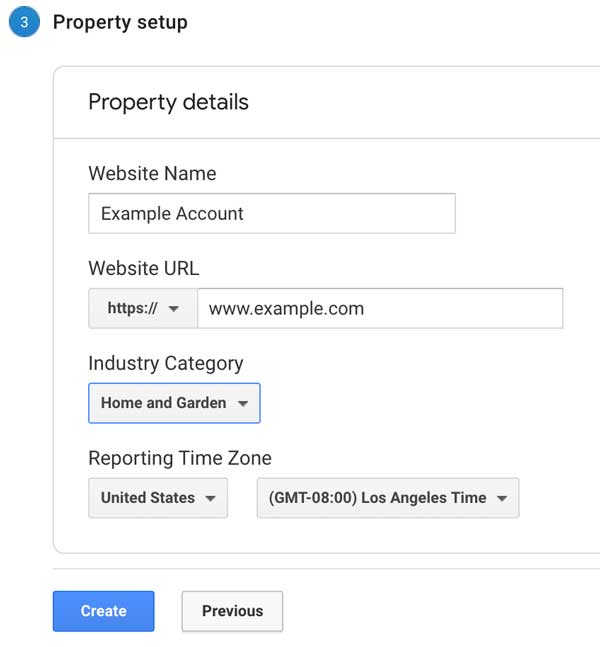Go back with the Previous button

point(232,611)
